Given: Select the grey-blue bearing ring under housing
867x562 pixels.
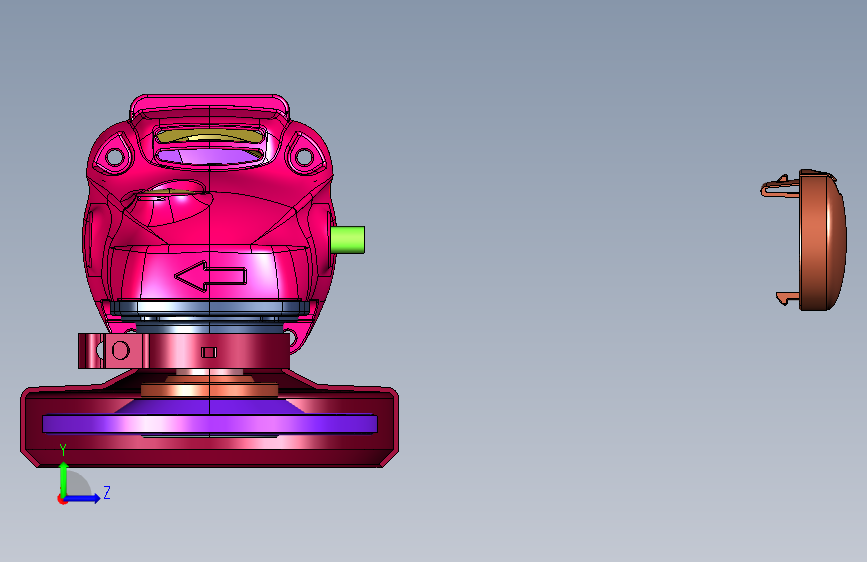Looking at the screenshot, I should (x=210, y=308).
